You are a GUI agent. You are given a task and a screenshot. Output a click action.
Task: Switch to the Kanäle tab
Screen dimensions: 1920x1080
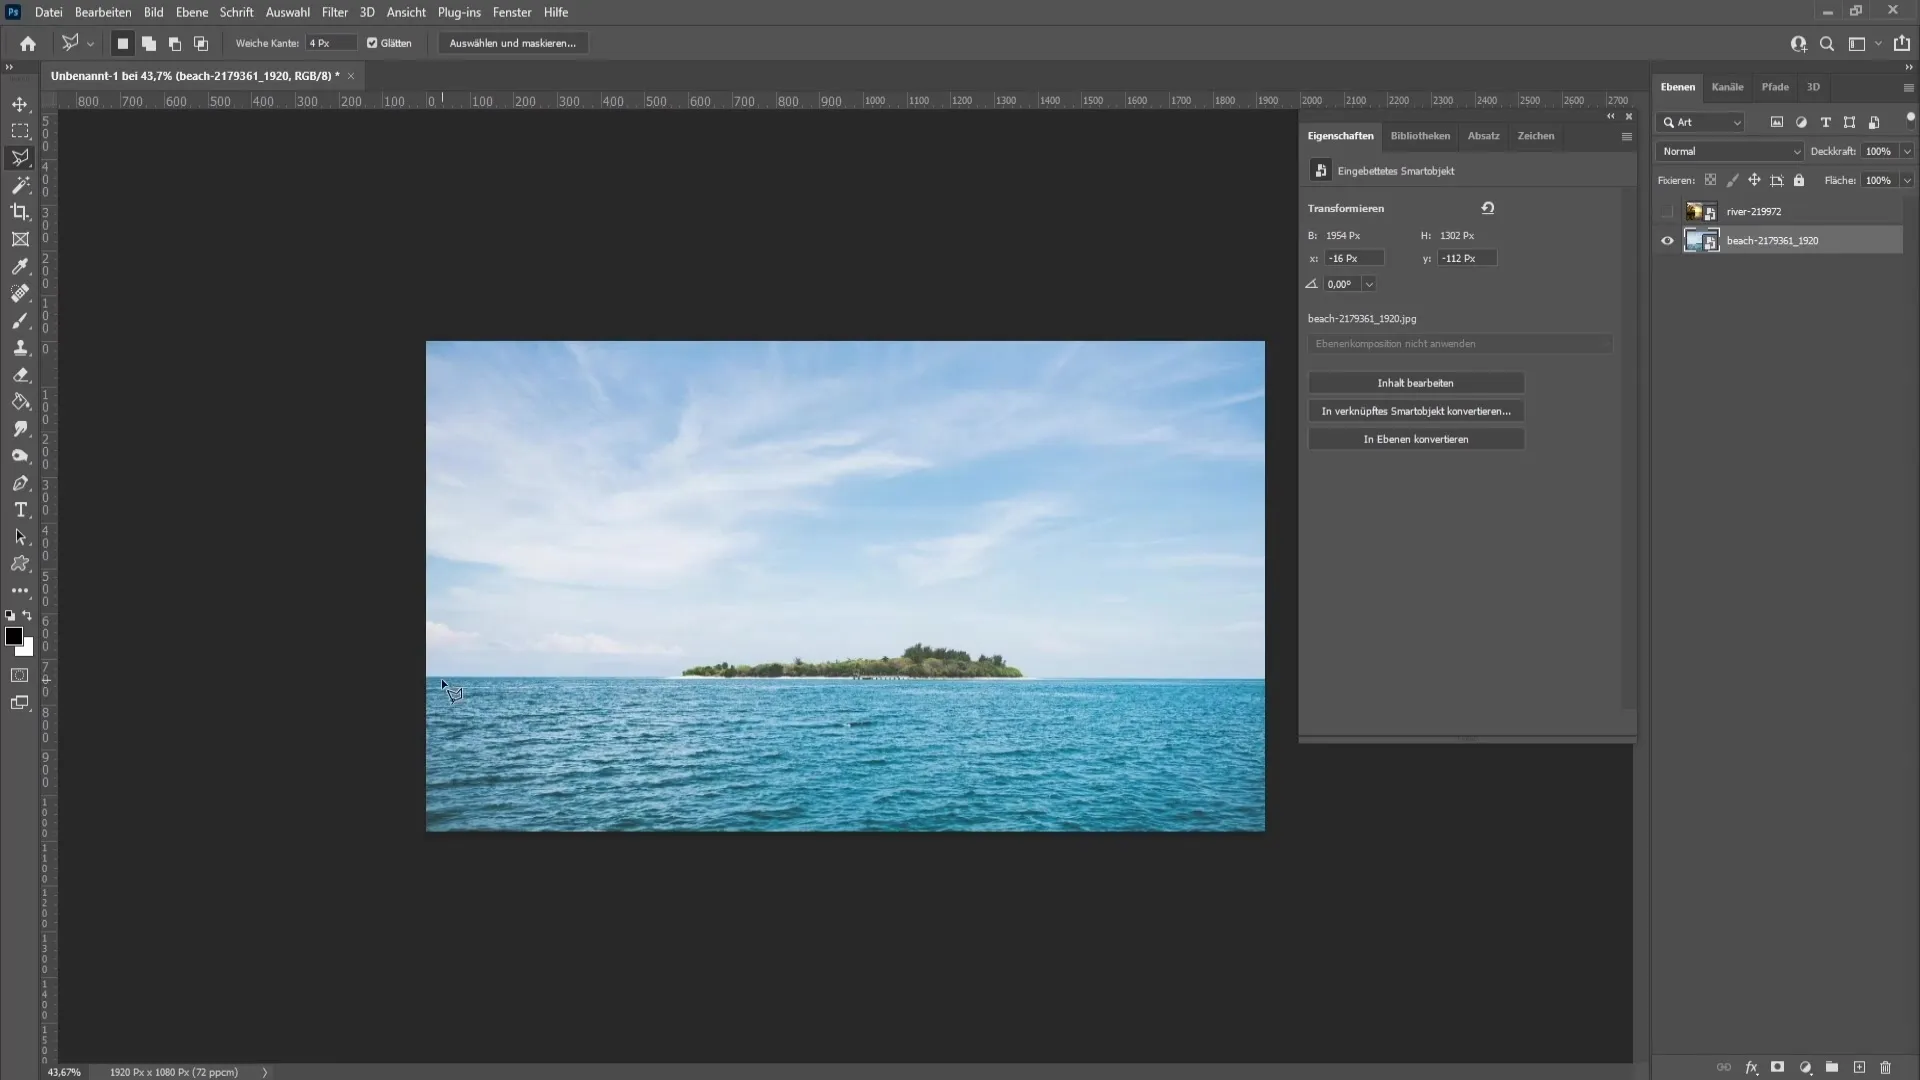point(1727,86)
